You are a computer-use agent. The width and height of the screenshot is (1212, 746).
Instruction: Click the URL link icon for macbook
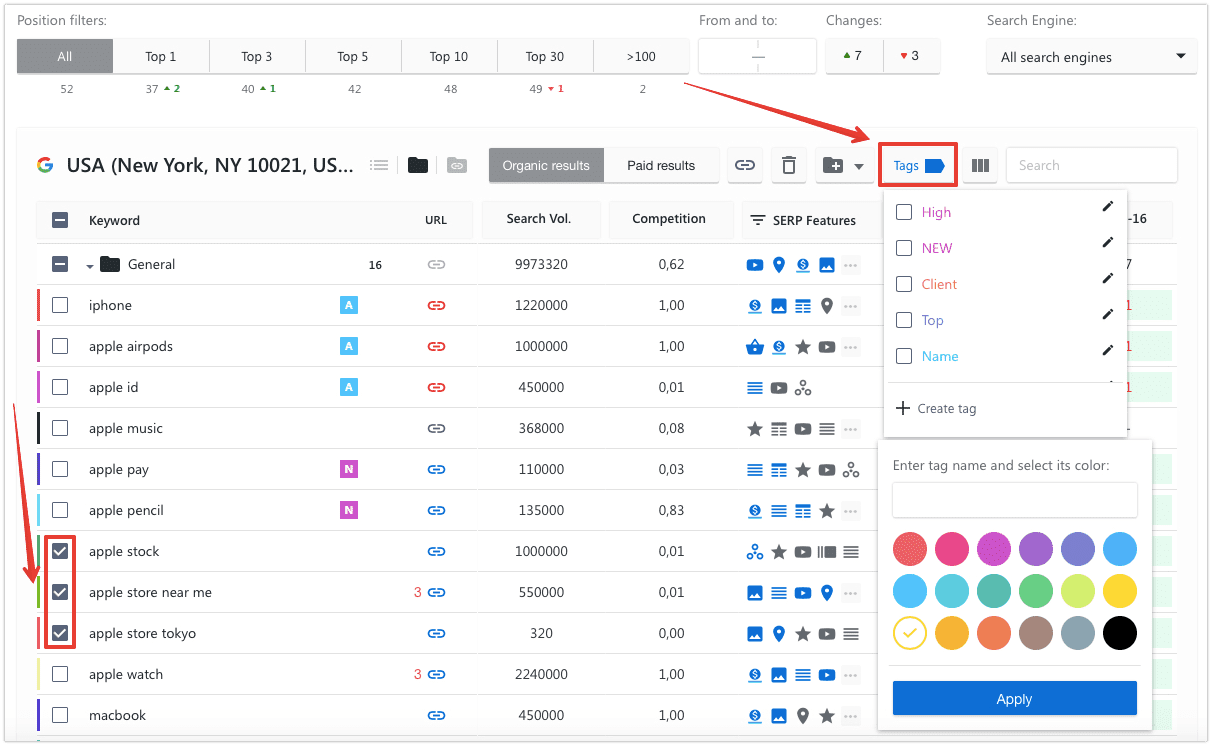point(436,715)
